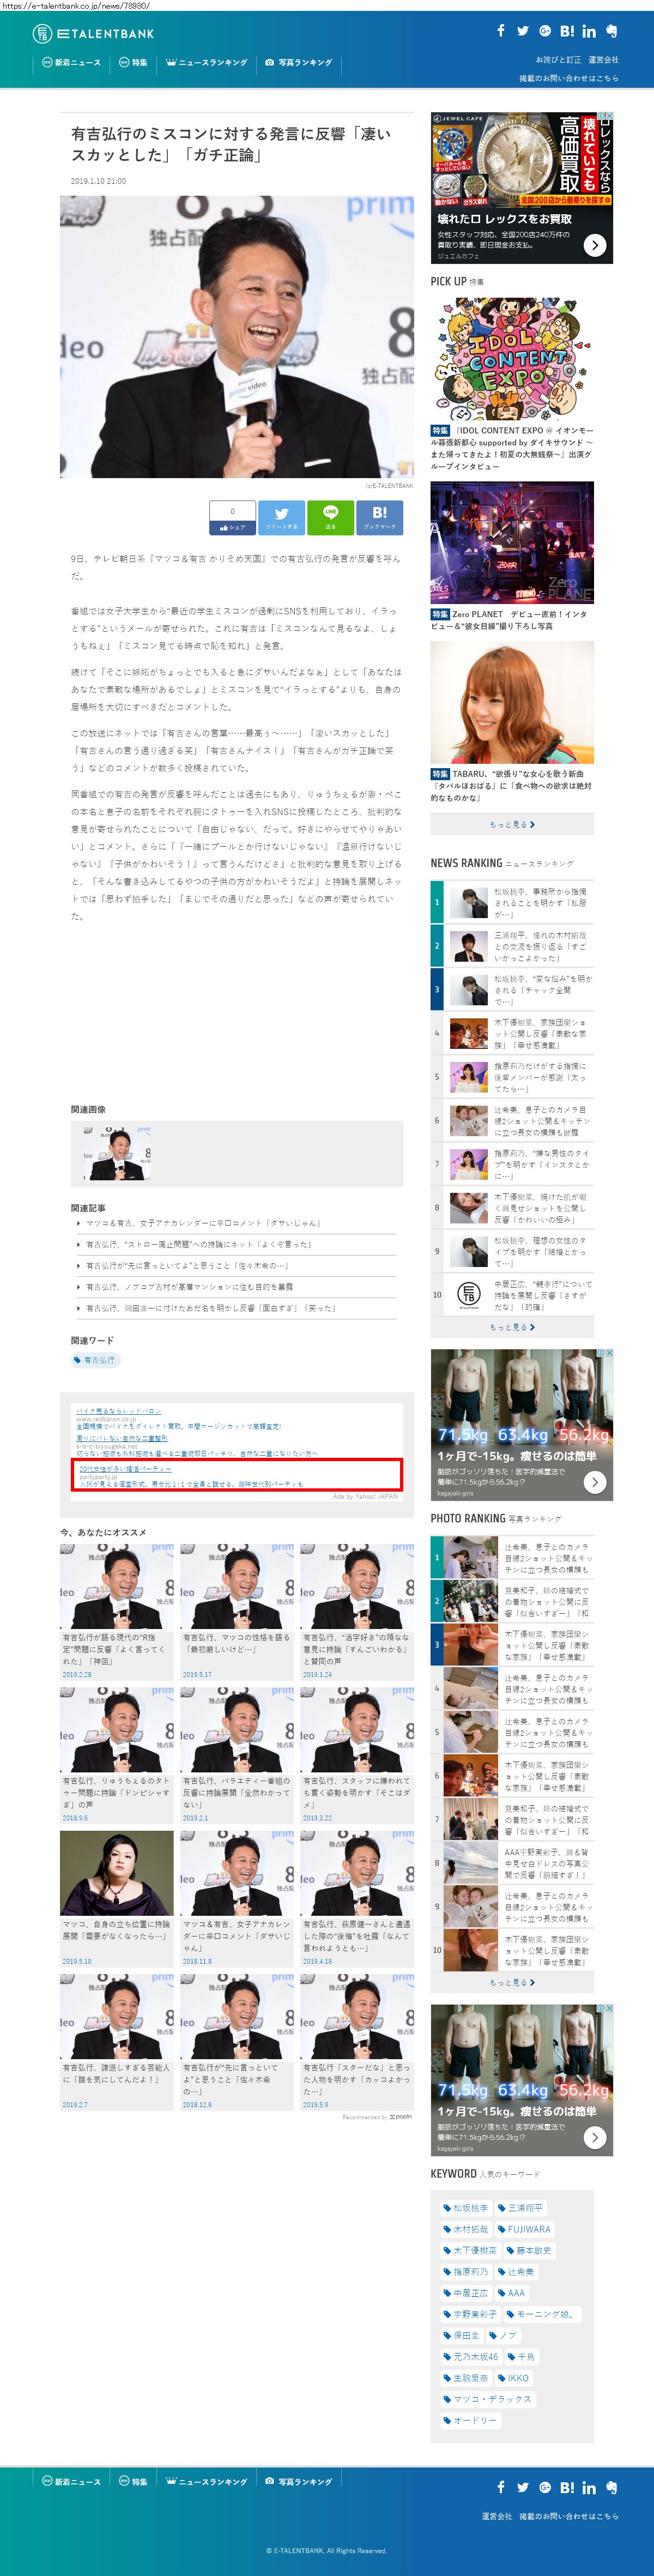Open the footer Twitter icon
Image resolution: width=654 pixels, height=2576 pixels.
point(522,2487)
